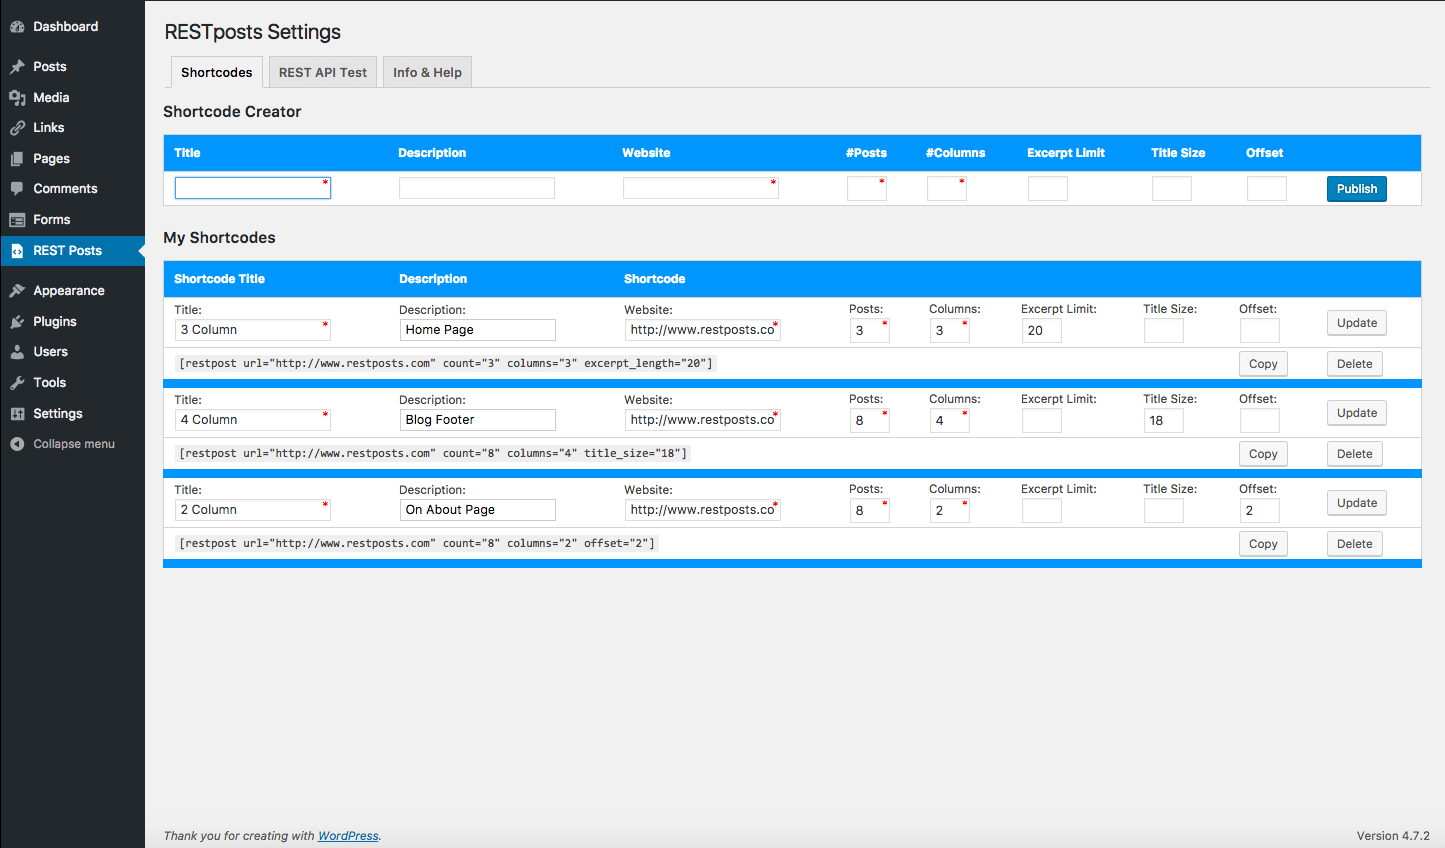Open the Info & Help tab
Image resolution: width=1445 pixels, height=848 pixels.
click(x=427, y=72)
